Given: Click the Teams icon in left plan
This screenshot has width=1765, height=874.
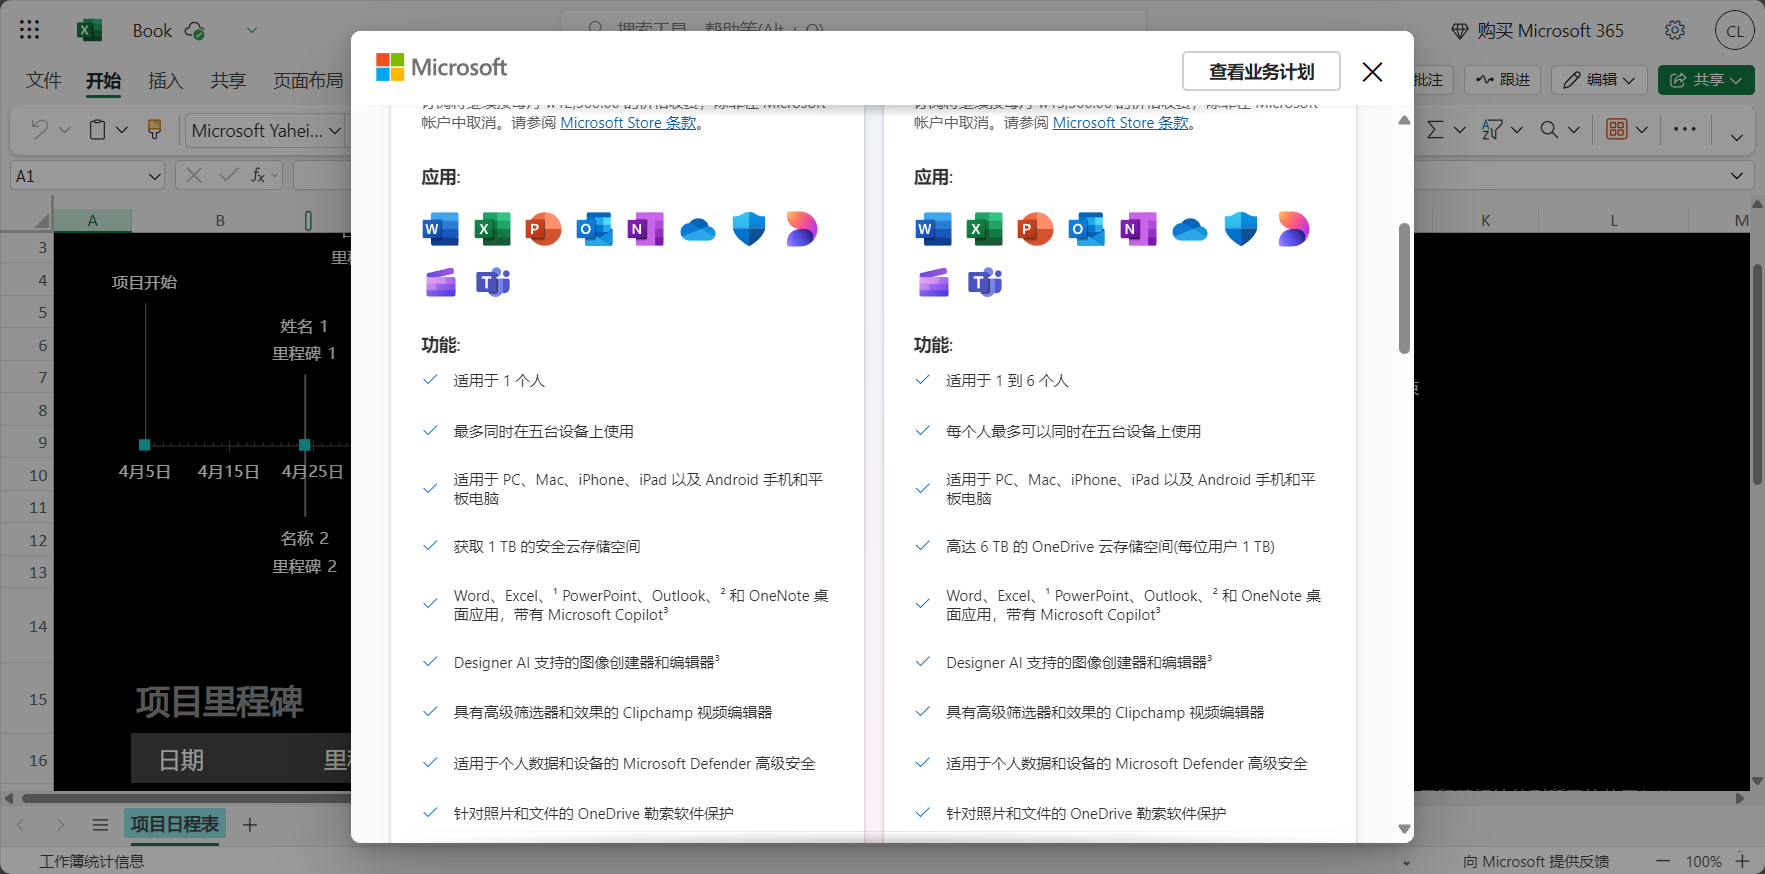Looking at the screenshot, I should (492, 282).
